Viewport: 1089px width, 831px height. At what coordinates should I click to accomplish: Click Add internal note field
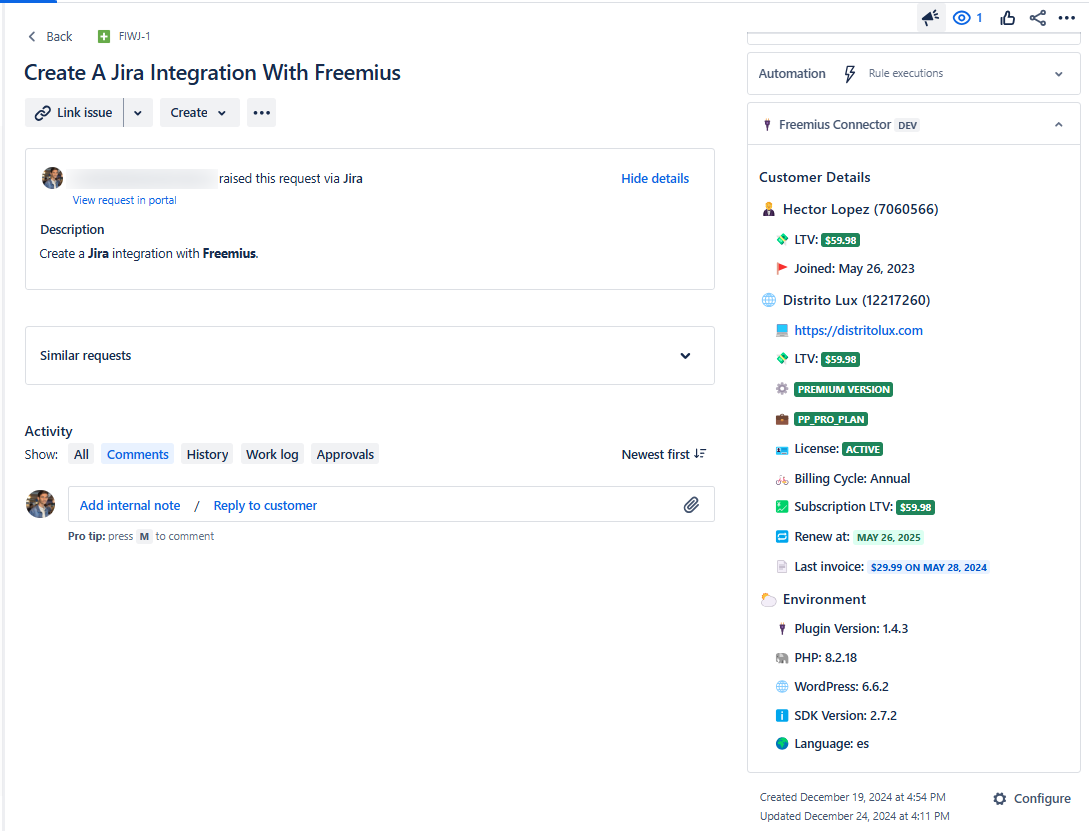[130, 505]
